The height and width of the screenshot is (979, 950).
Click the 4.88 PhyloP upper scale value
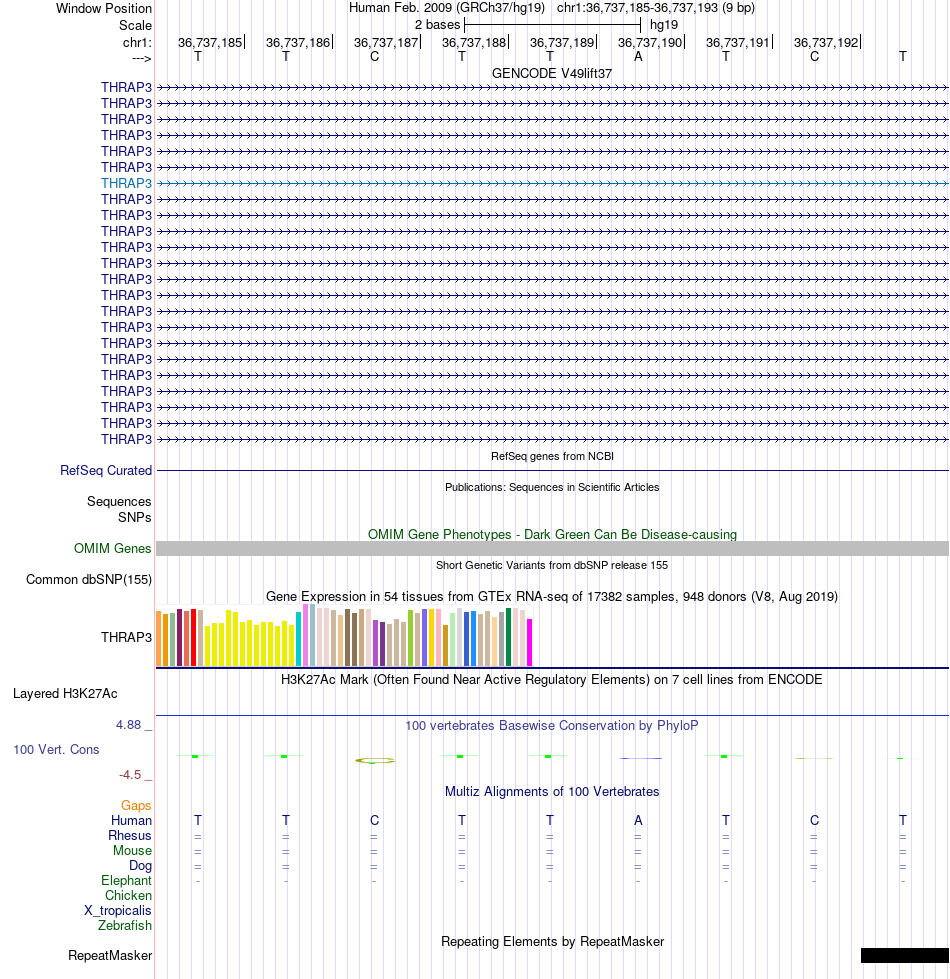(x=129, y=724)
